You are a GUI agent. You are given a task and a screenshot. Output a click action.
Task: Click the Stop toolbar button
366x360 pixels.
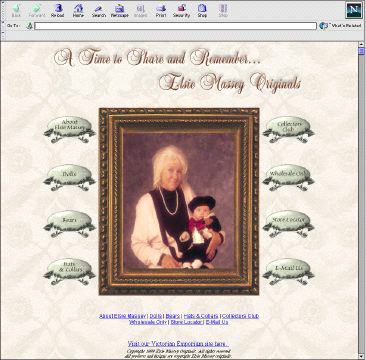click(x=223, y=11)
